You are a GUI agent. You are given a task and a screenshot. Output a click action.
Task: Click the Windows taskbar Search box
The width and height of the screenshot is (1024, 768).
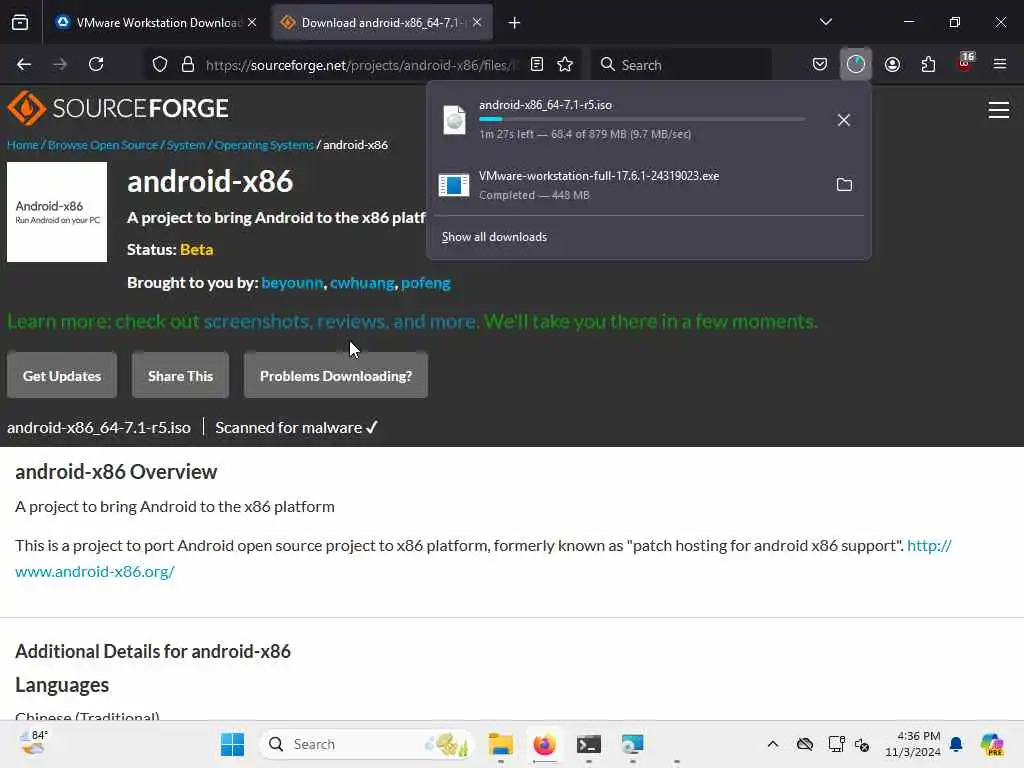pos(366,744)
